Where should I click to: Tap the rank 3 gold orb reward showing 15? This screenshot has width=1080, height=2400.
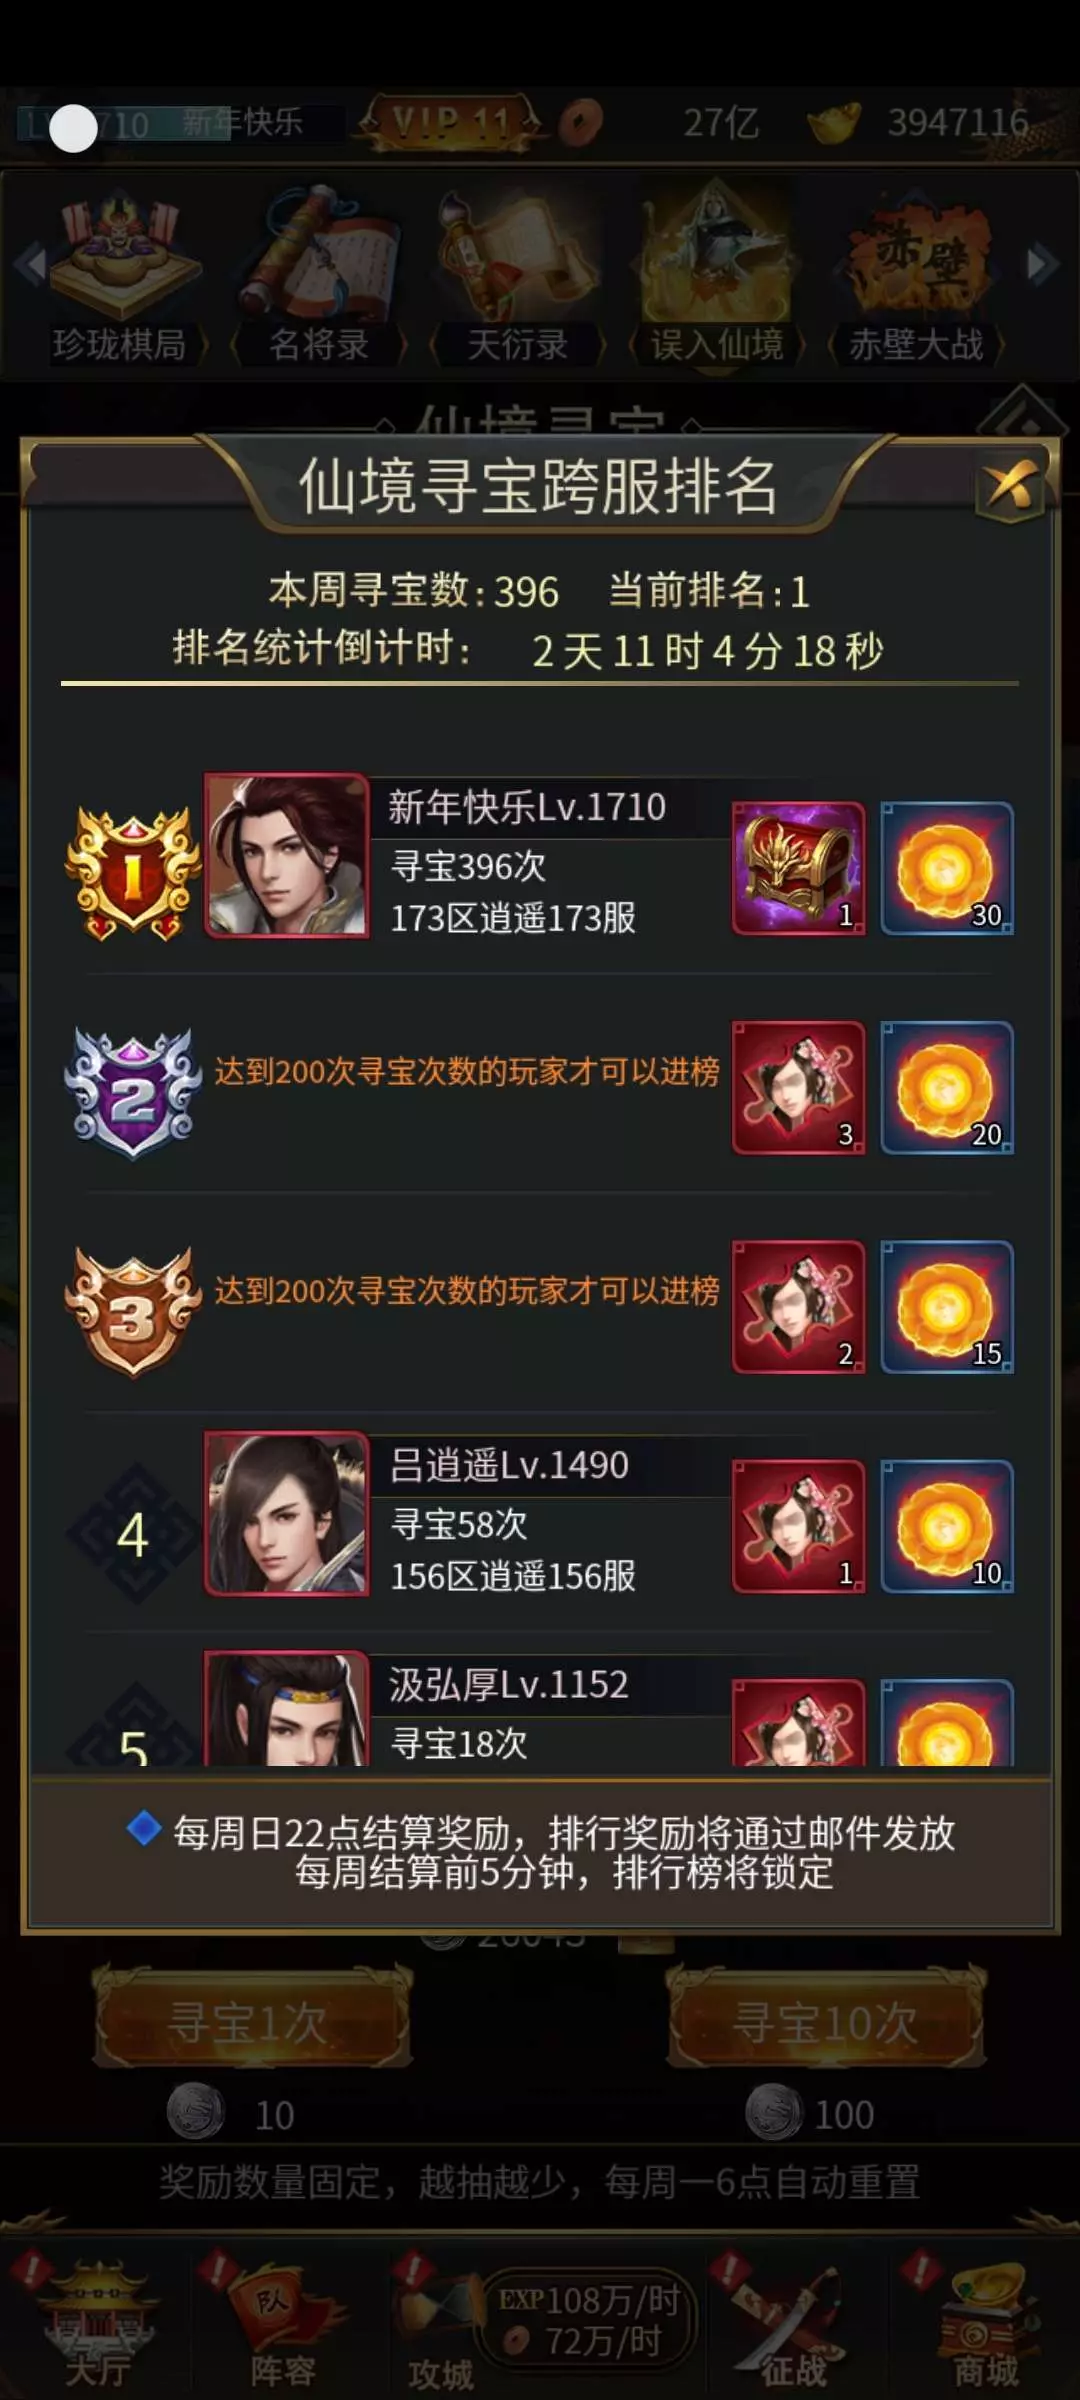947,1307
